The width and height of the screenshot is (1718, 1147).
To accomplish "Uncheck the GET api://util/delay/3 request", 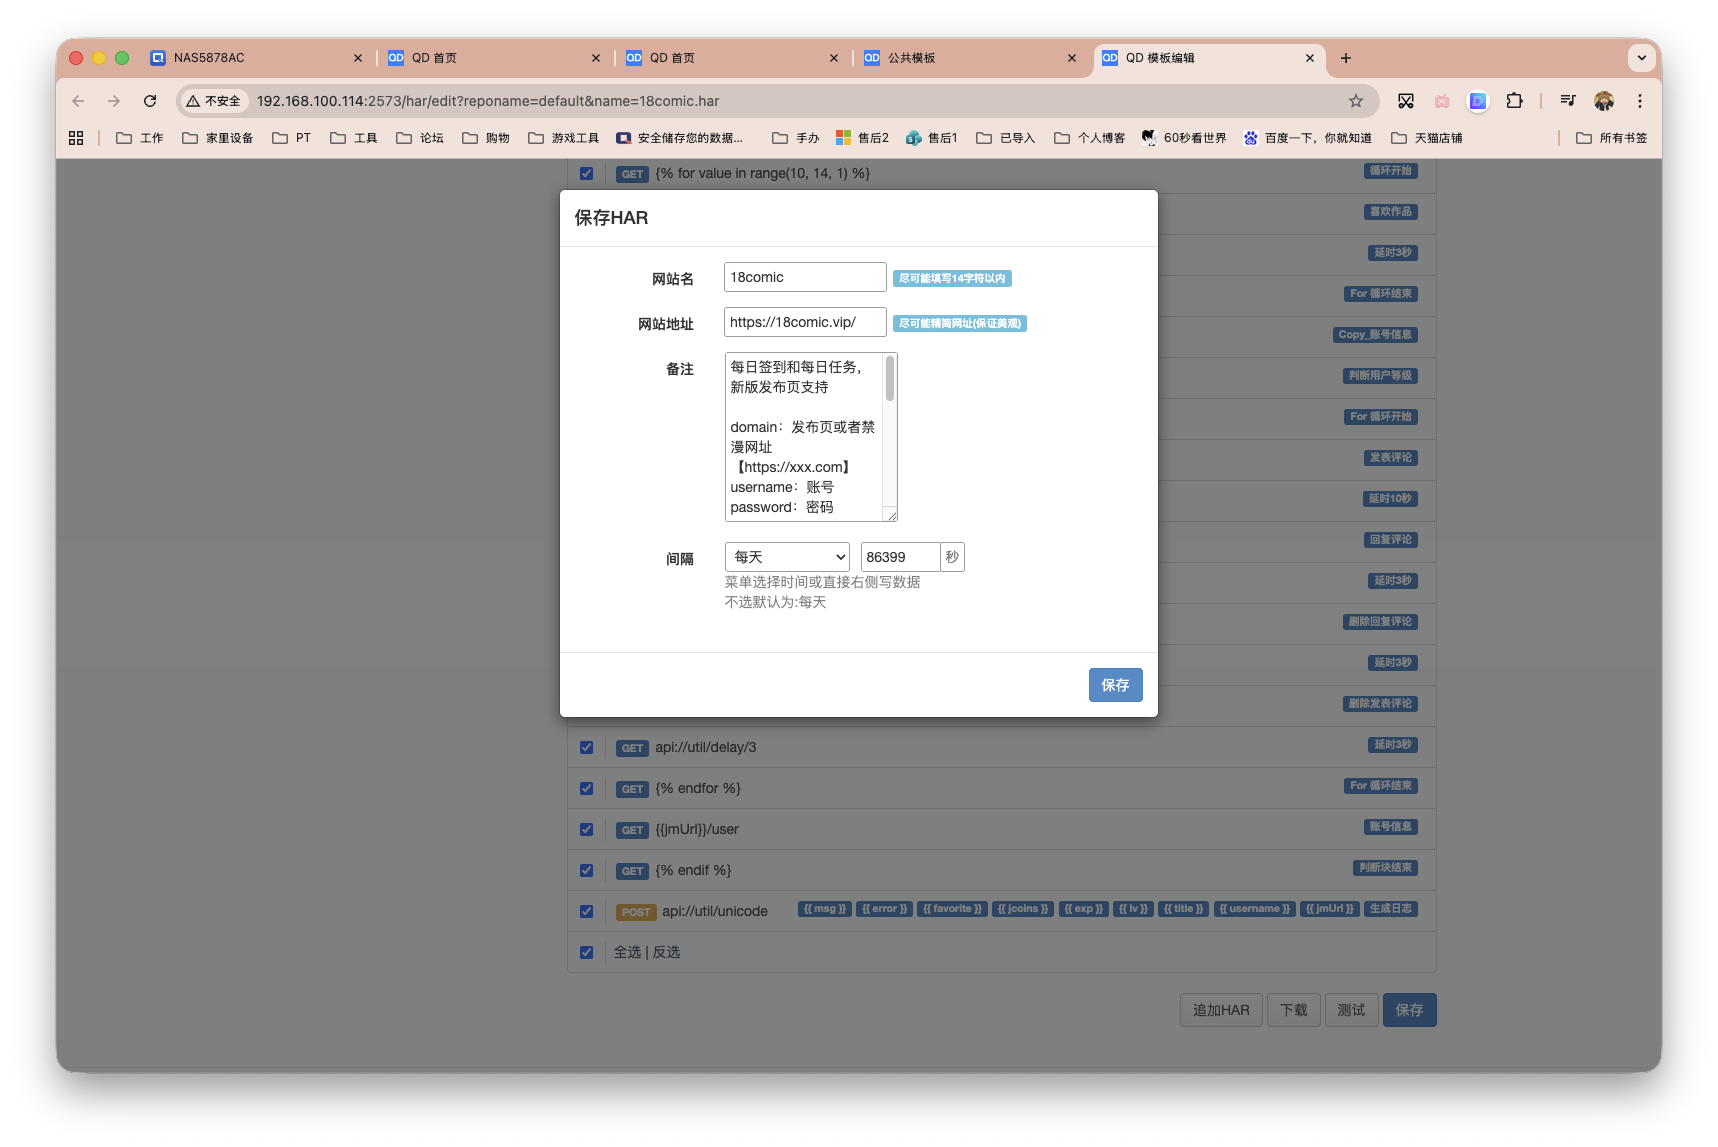I will [586, 747].
